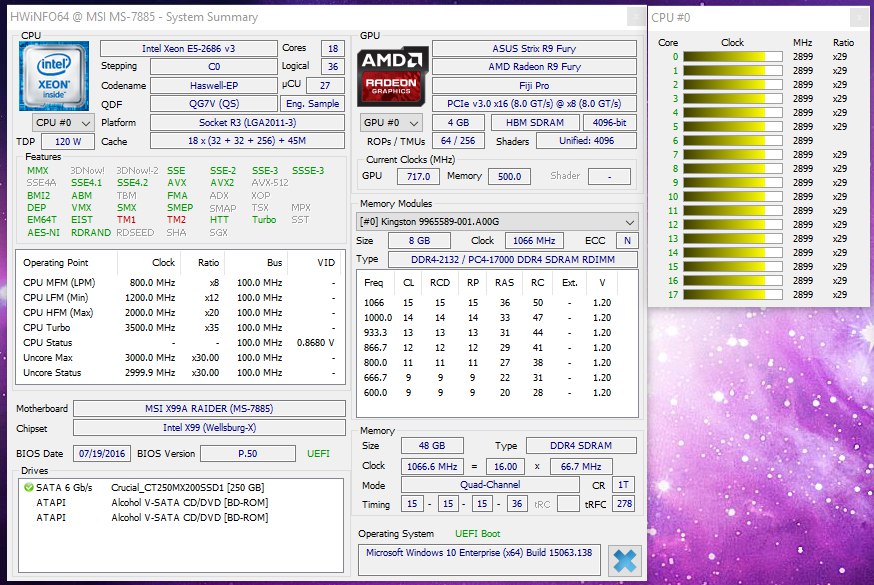Click the TDP 120 W field
The image size is (874, 585).
coord(68,142)
